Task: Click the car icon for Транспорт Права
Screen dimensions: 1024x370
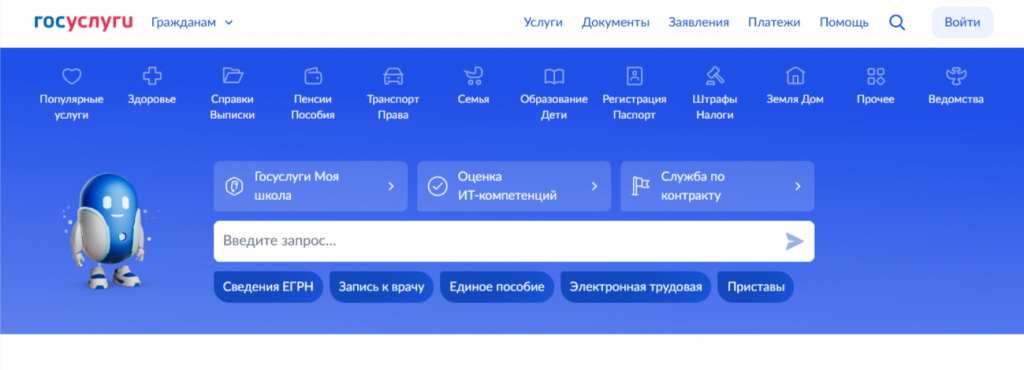Action: pyautogui.click(x=393, y=76)
